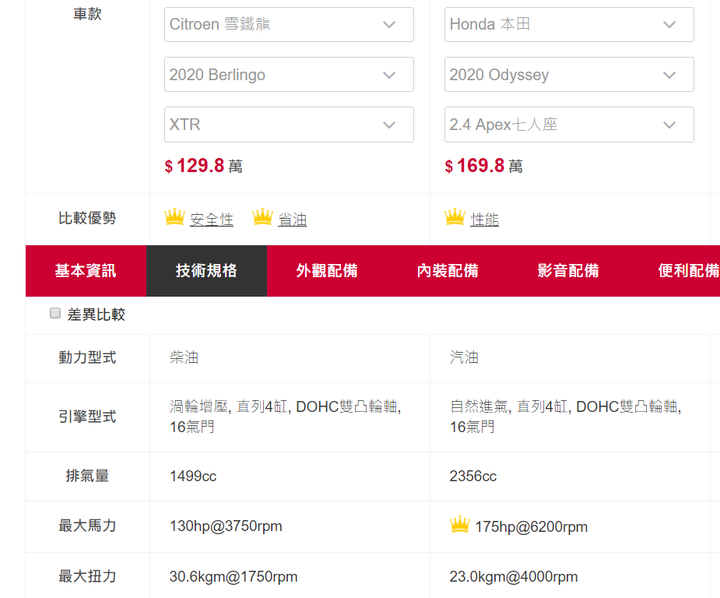
Task: Open the Citroen 雪鐵龍 brand dropdown
Action: click(289, 24)
